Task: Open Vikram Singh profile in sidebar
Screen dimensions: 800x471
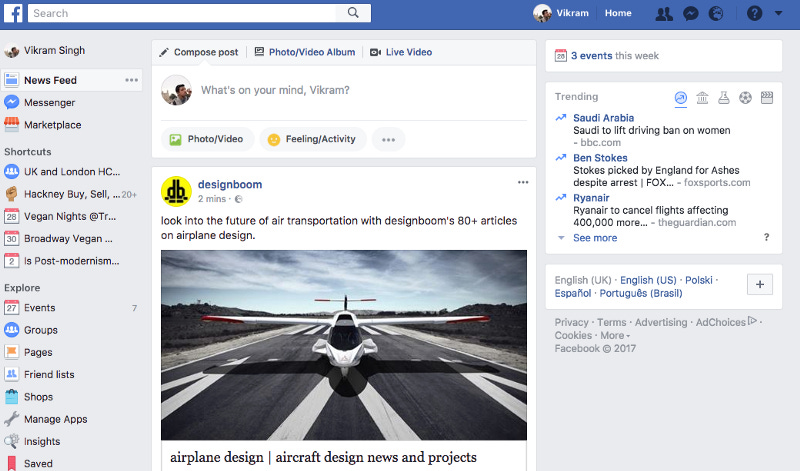Action: [45, 51]
